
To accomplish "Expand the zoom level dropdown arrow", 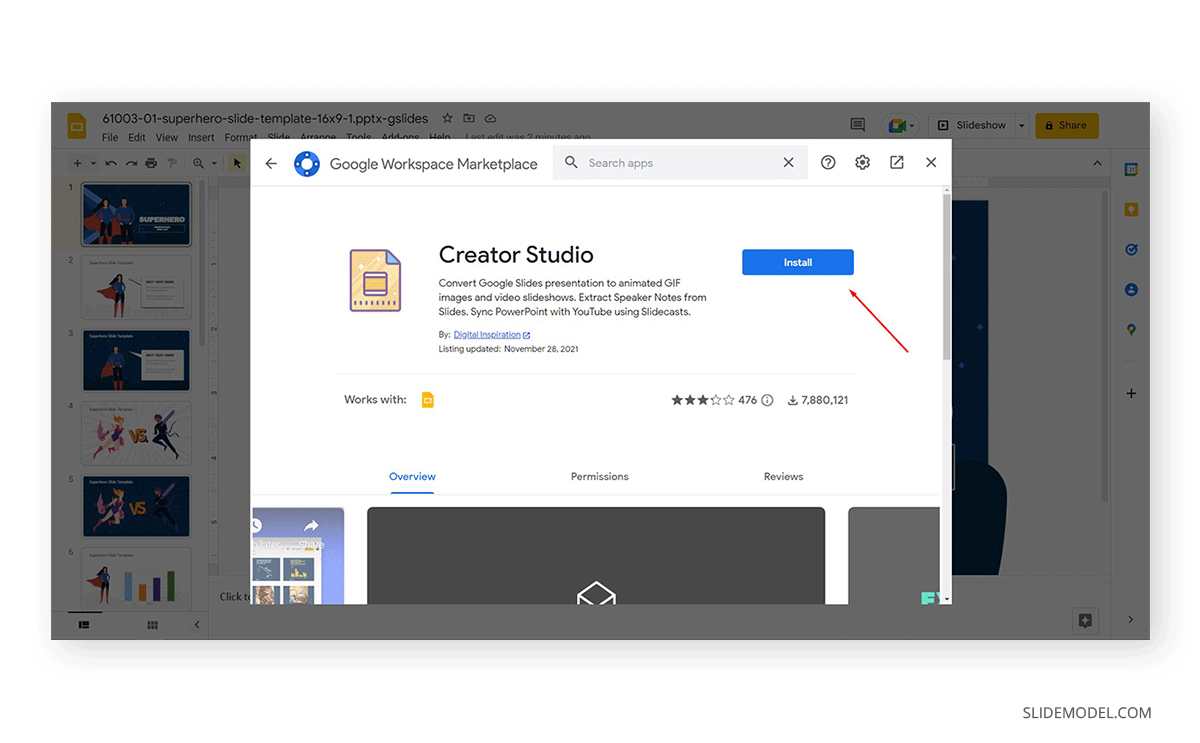I will [x=213, y=163].
